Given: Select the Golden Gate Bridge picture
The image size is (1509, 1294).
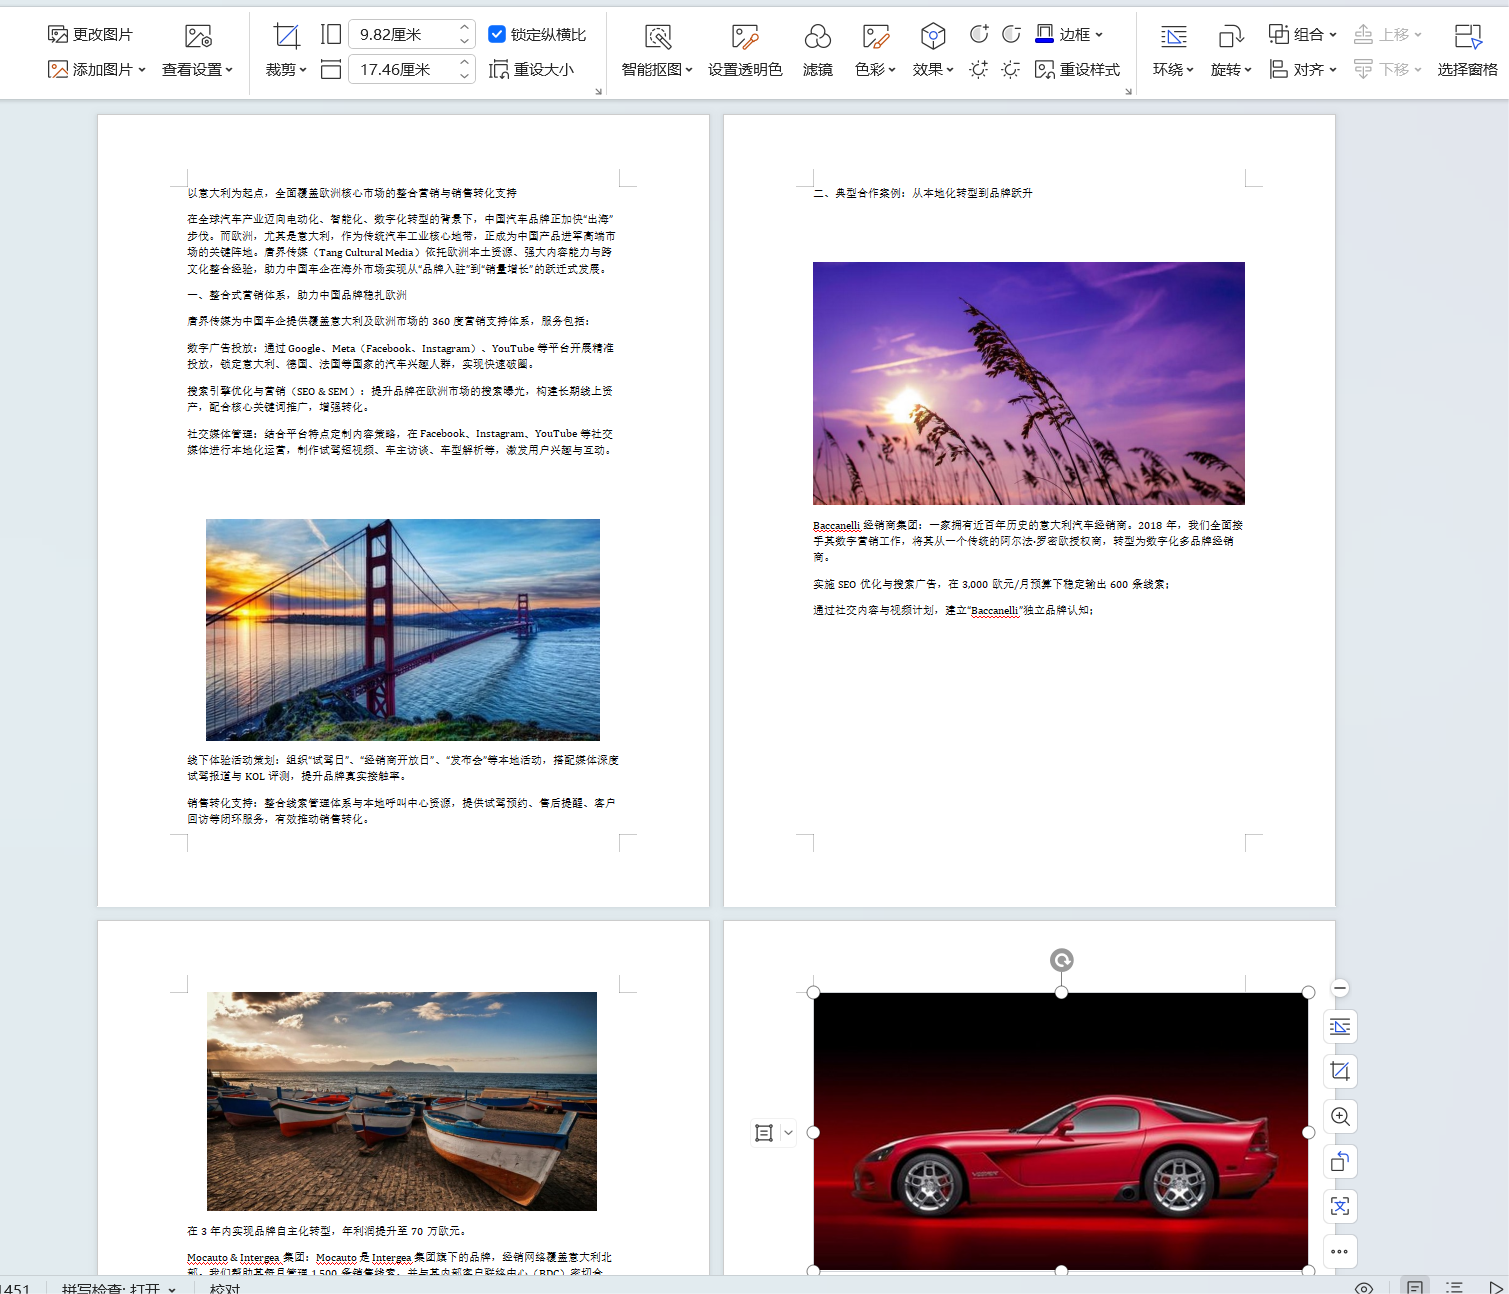Looking at the screenshot, I should click(x=403, y=630).
